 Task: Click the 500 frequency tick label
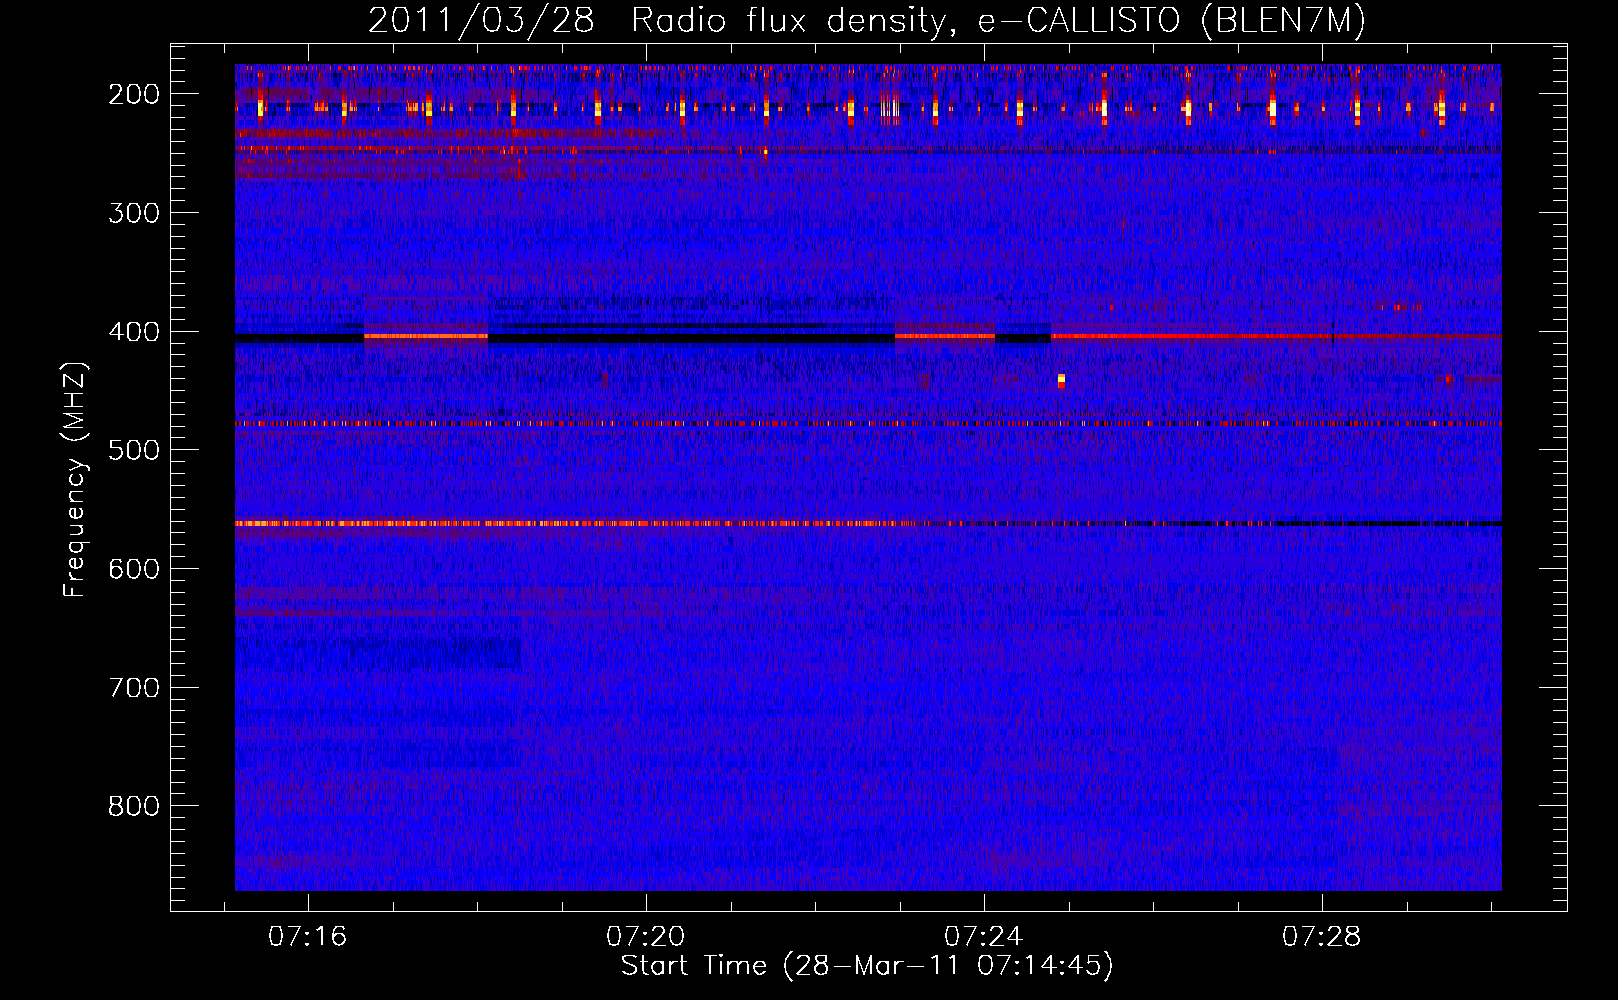click(x=134, y=450)
